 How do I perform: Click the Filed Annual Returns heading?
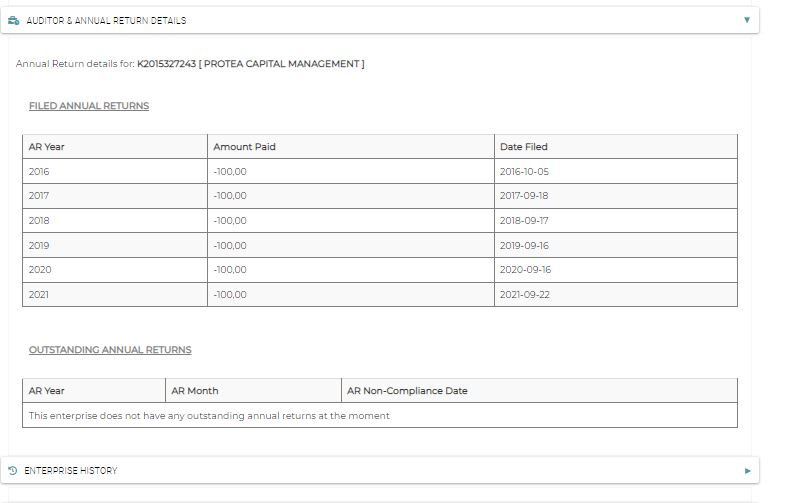click(89, 105)
